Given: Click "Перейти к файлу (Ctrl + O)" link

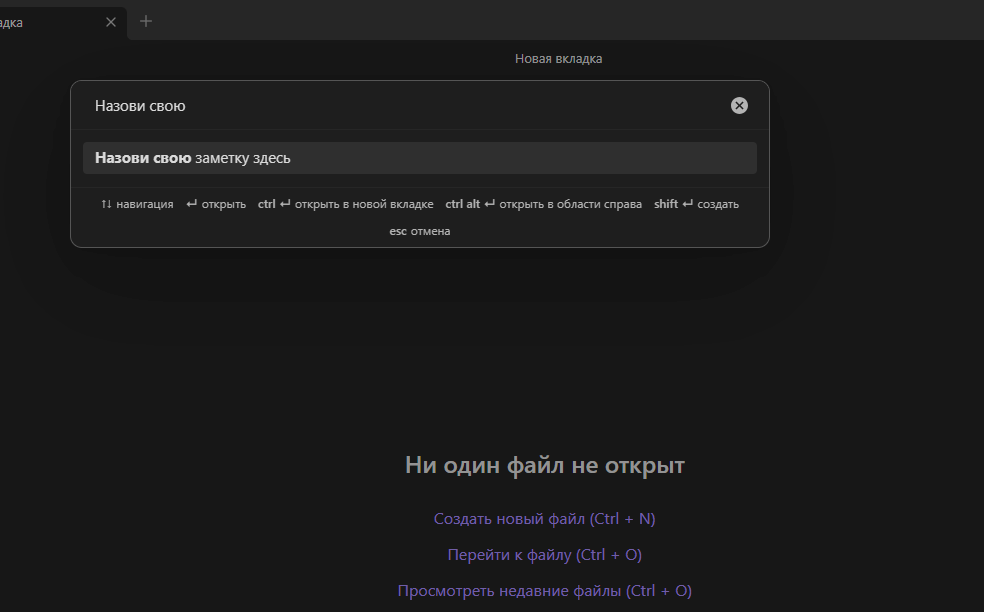Looking at the screenshot, I should coord(545,555).
